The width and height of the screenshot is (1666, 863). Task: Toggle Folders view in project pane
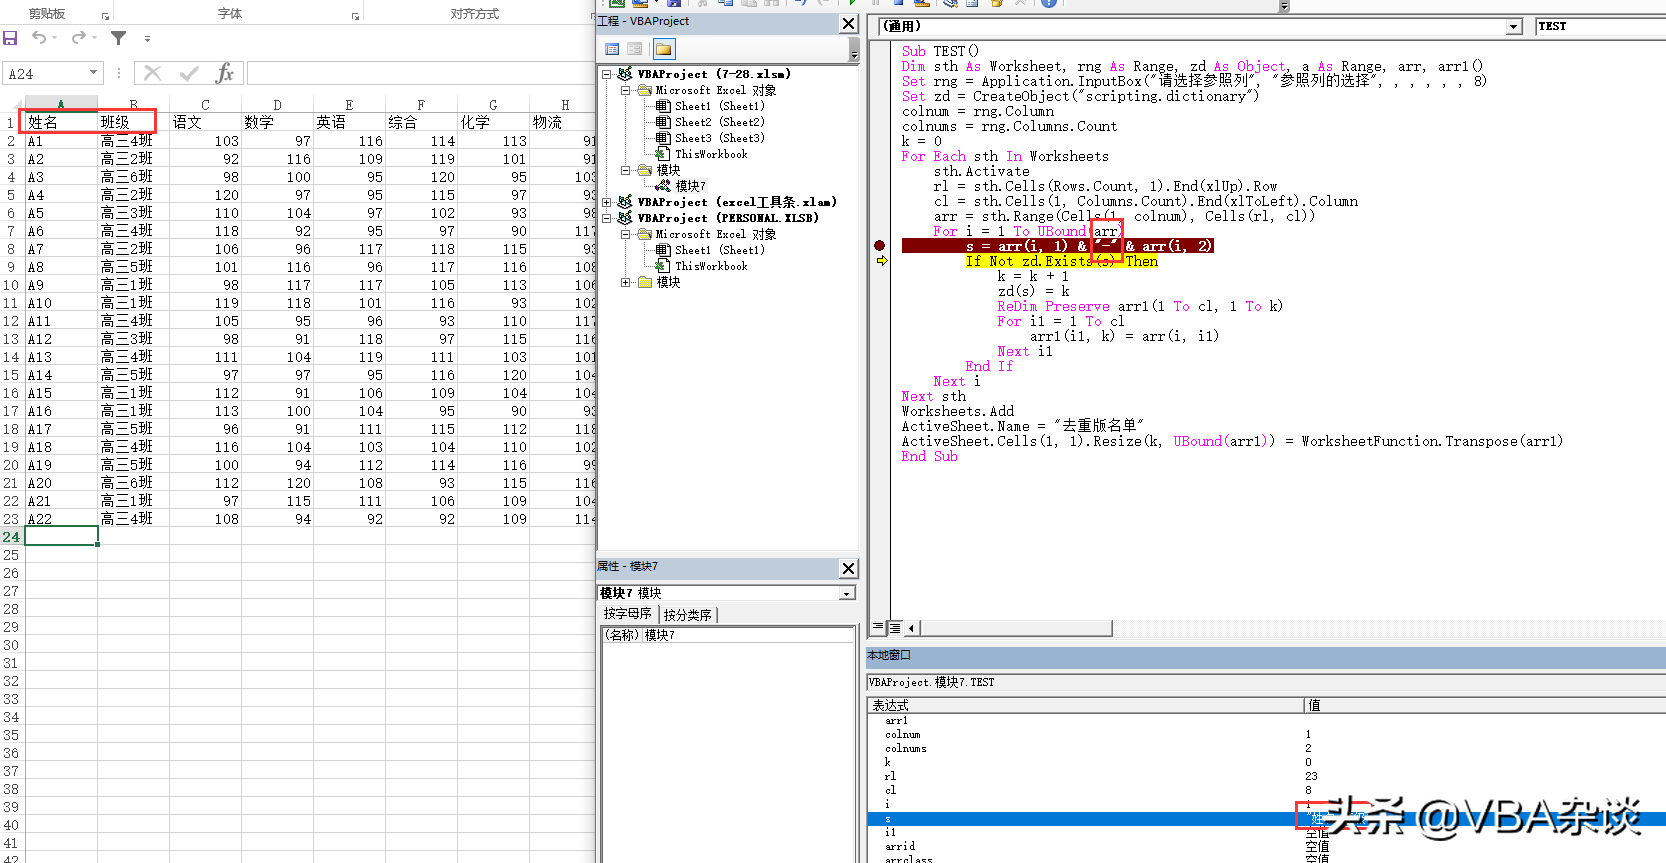(664, 48)
